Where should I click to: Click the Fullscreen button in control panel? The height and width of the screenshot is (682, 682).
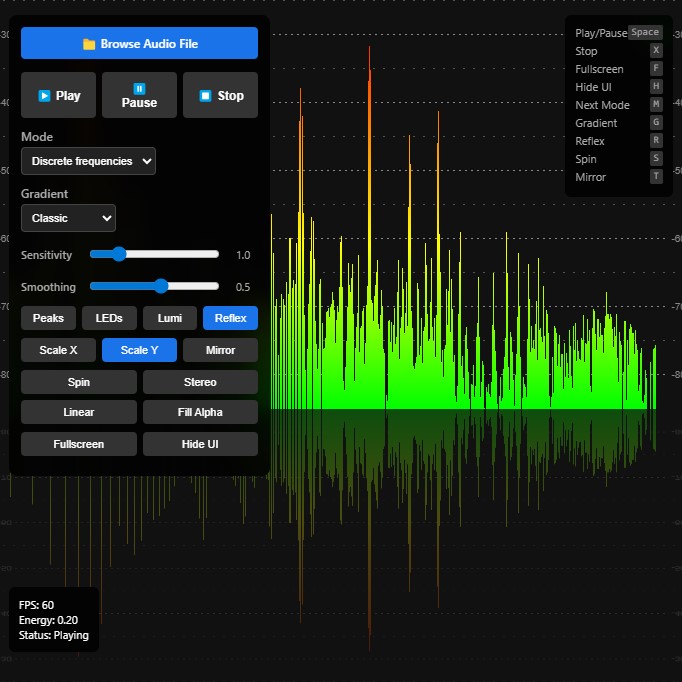pyautogui.click(x=79, y=444)
